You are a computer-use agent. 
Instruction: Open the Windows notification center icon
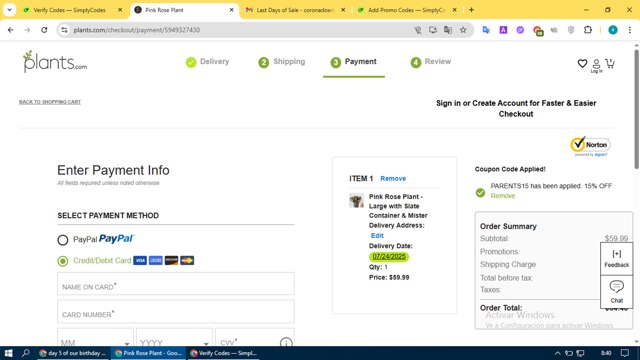click(624, 353)
